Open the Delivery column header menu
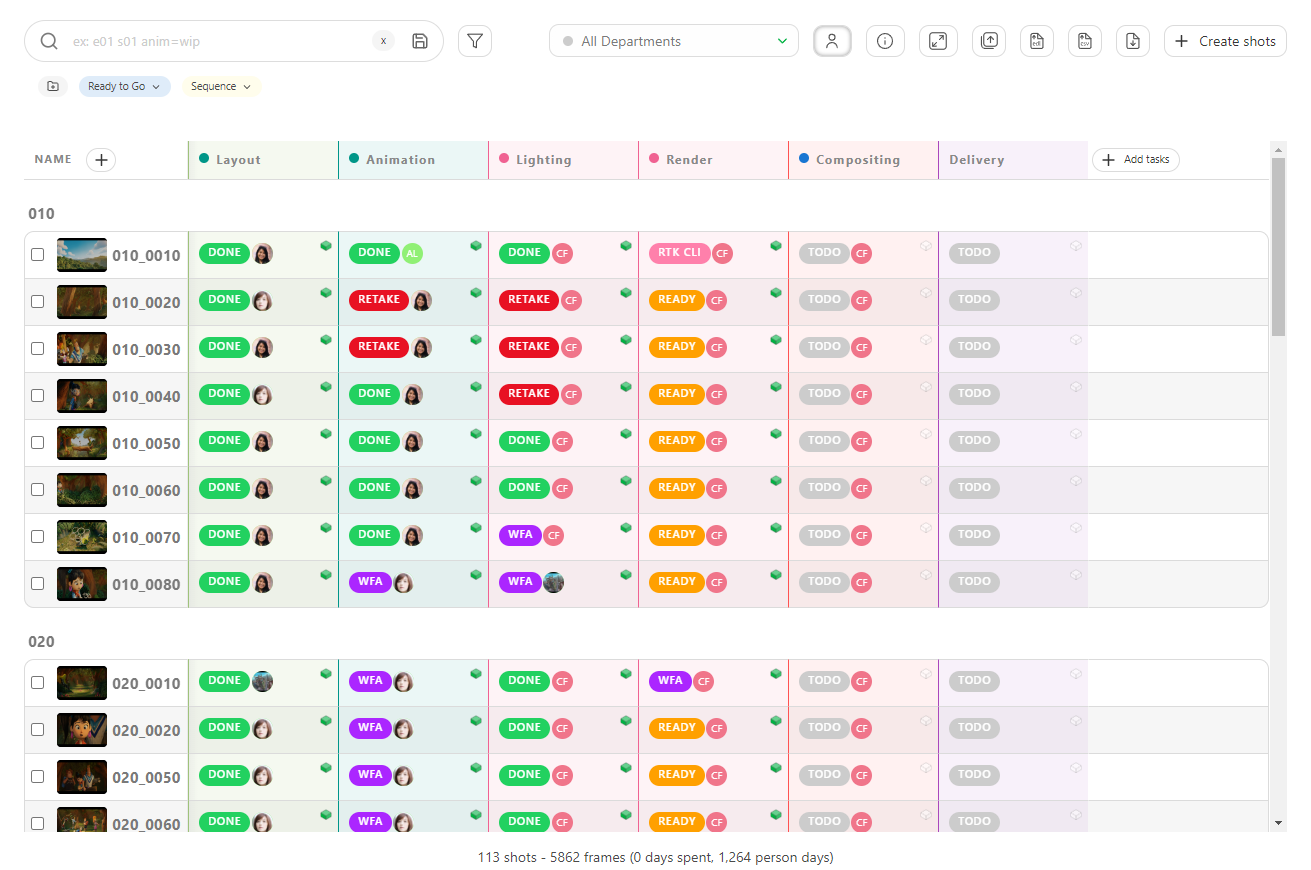This screenshot has width=1311, height=870. [x=1013, y=160]
